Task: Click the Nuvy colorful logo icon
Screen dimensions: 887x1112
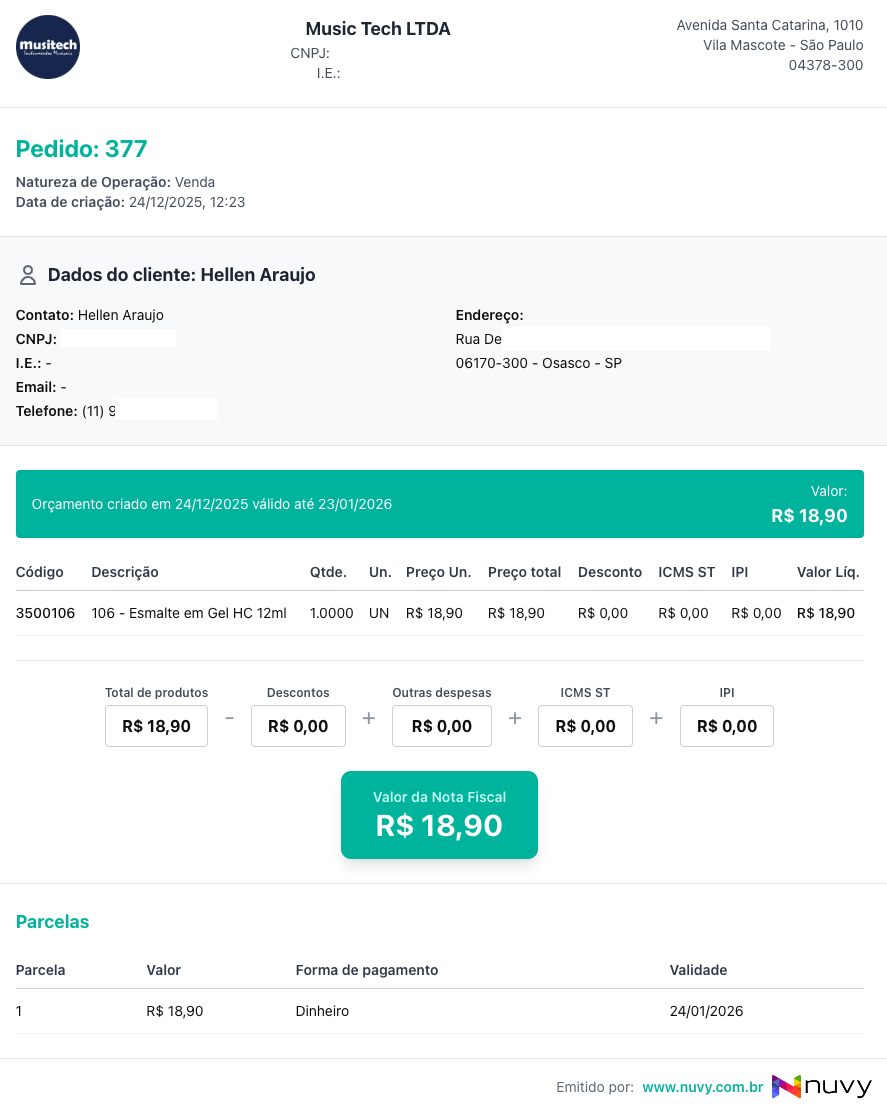Action: [786, 1087]
